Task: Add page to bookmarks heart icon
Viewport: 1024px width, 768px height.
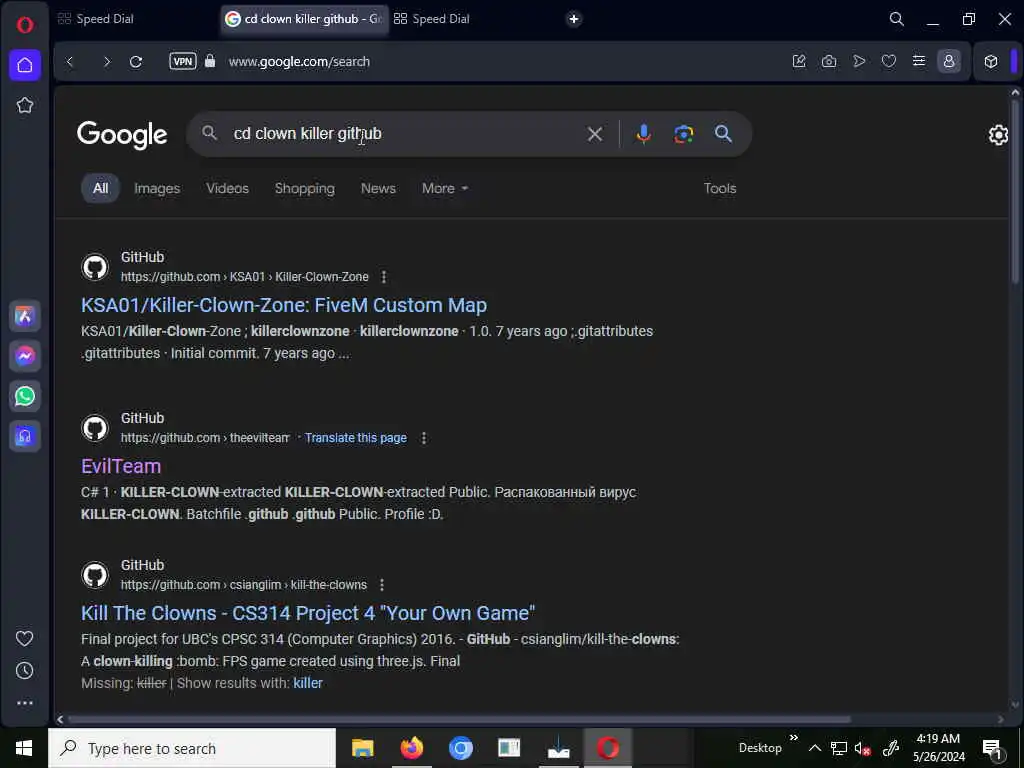Action: point(889,61)
